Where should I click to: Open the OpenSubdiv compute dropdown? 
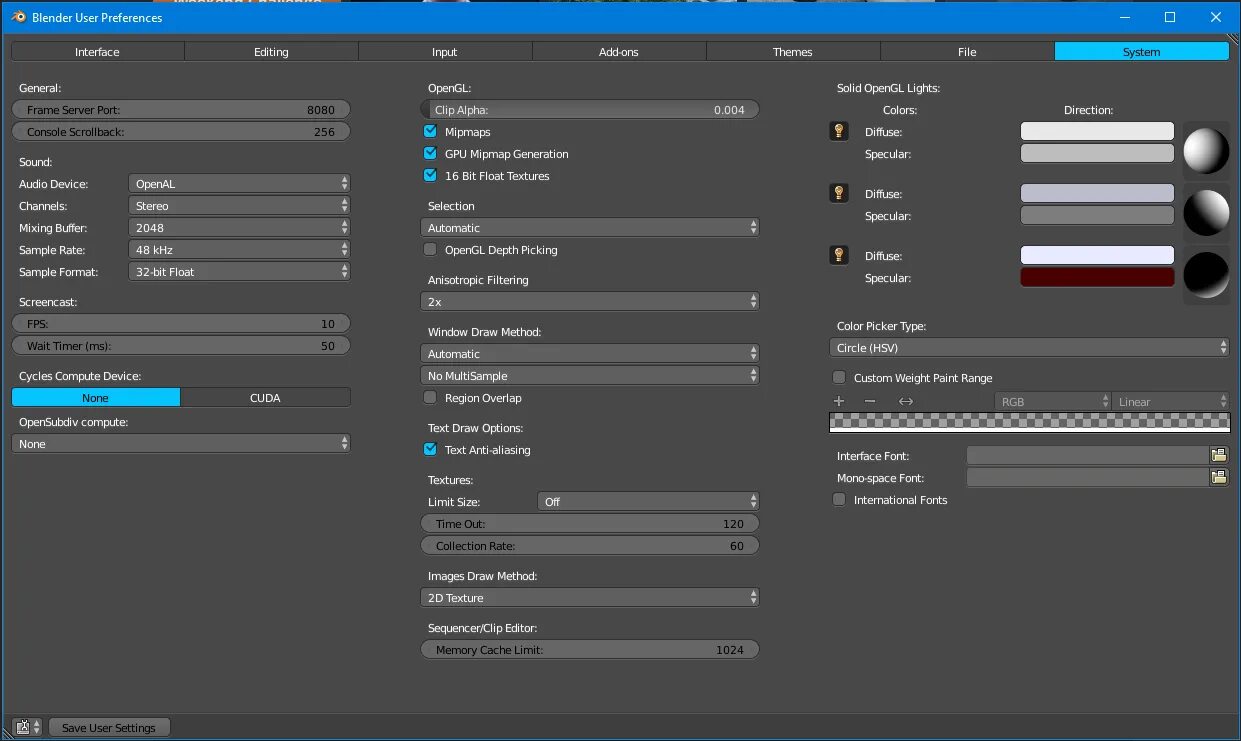coord(181,443)
